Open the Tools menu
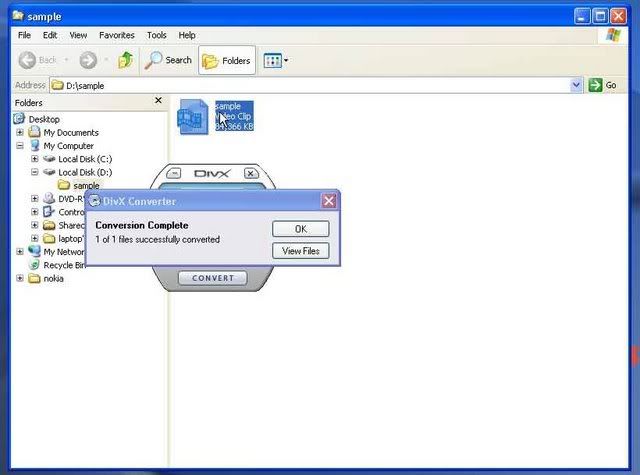 [x=157, y=36]
